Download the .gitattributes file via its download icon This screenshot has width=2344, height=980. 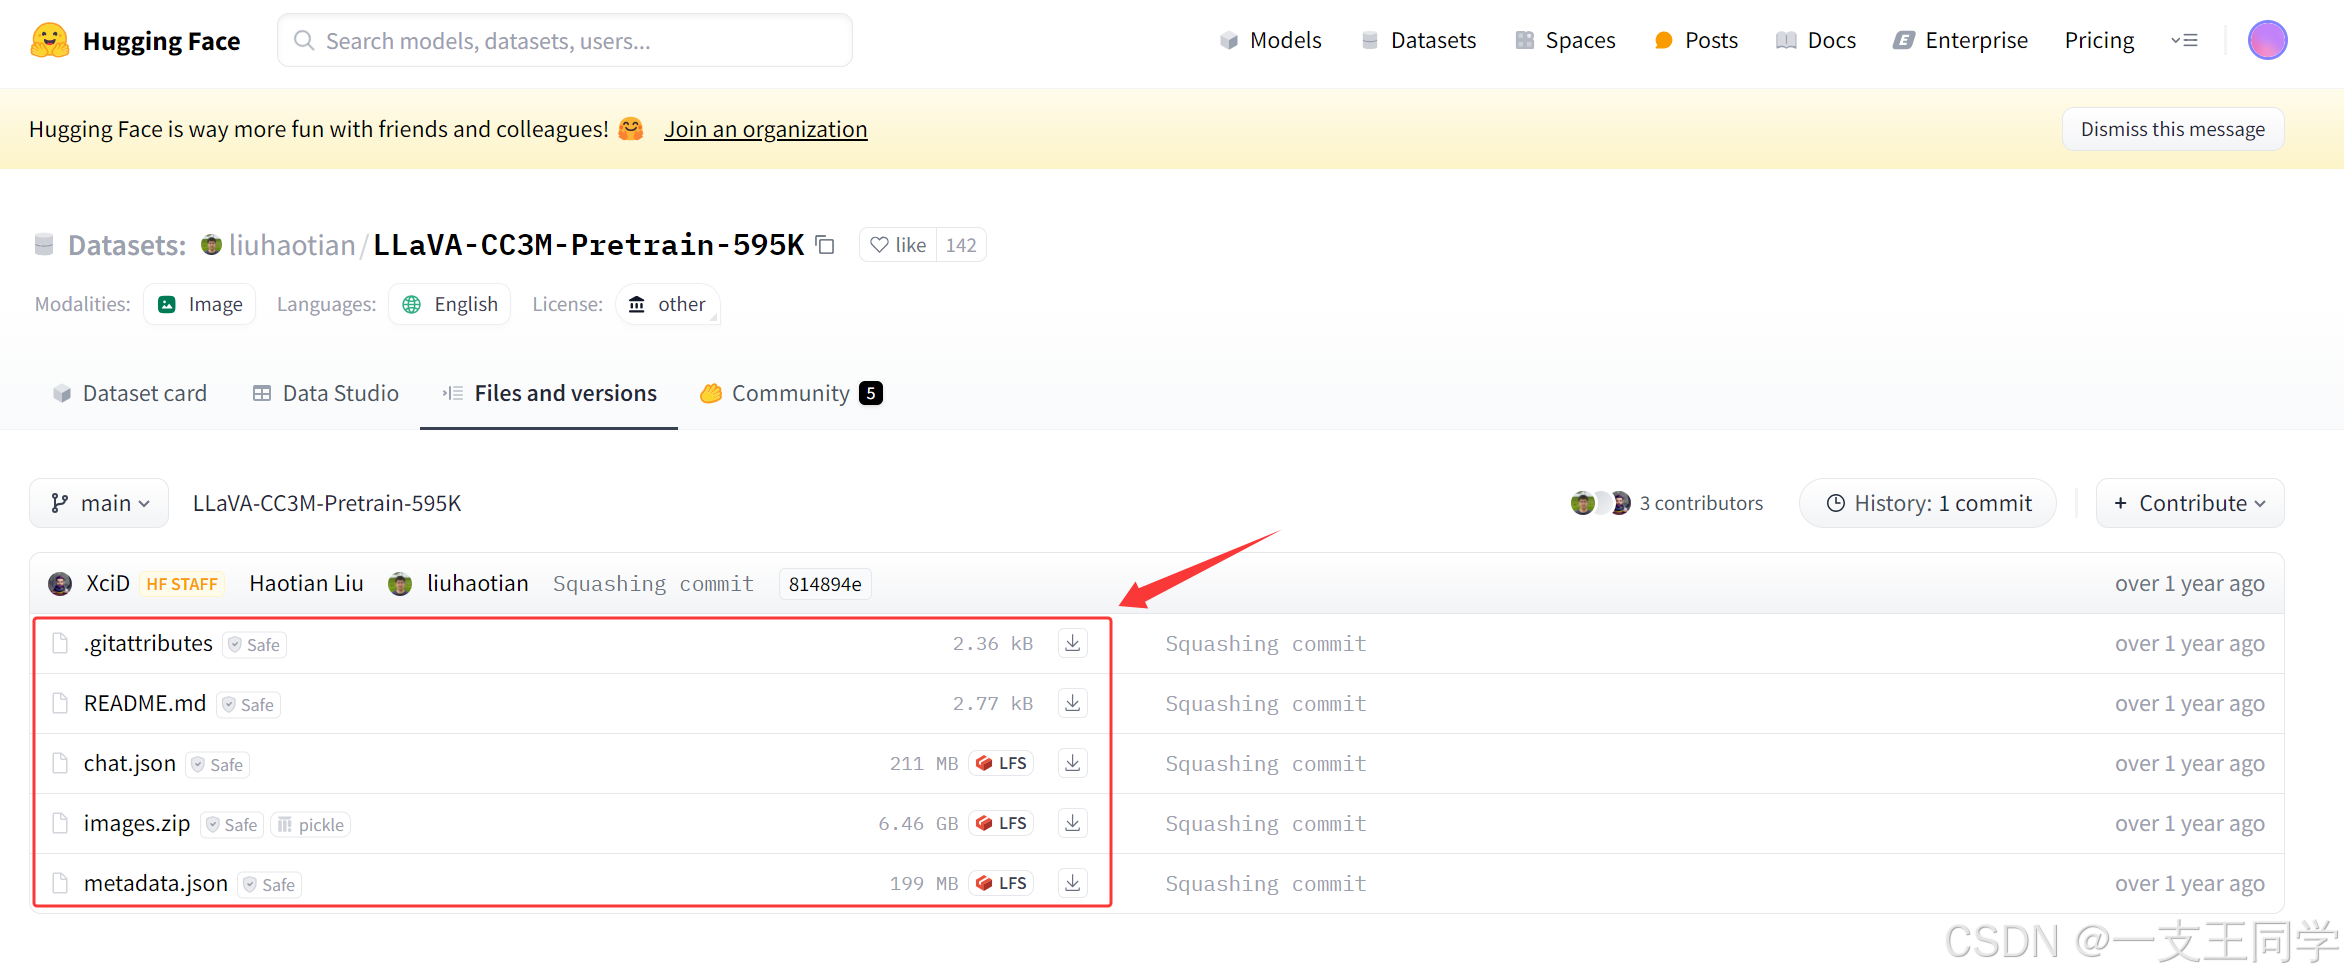click(x=1073, y=643)
